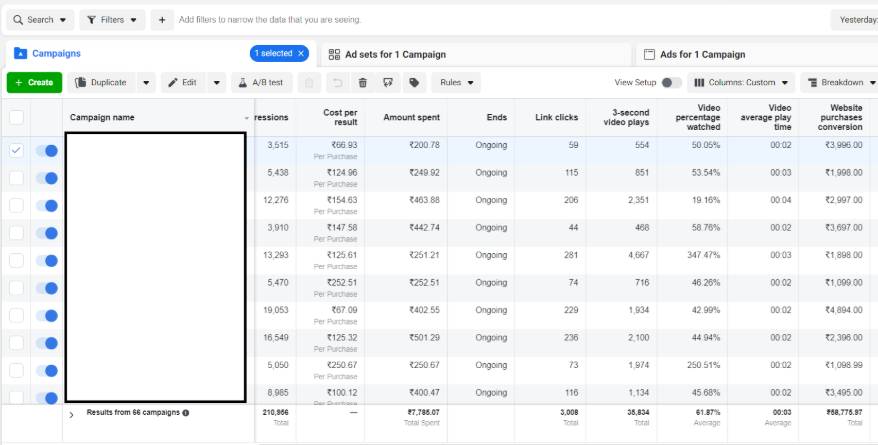This screenshot has height=445, width=878.
Task: Click the Search magnifier icon
Action: [18, 20]
